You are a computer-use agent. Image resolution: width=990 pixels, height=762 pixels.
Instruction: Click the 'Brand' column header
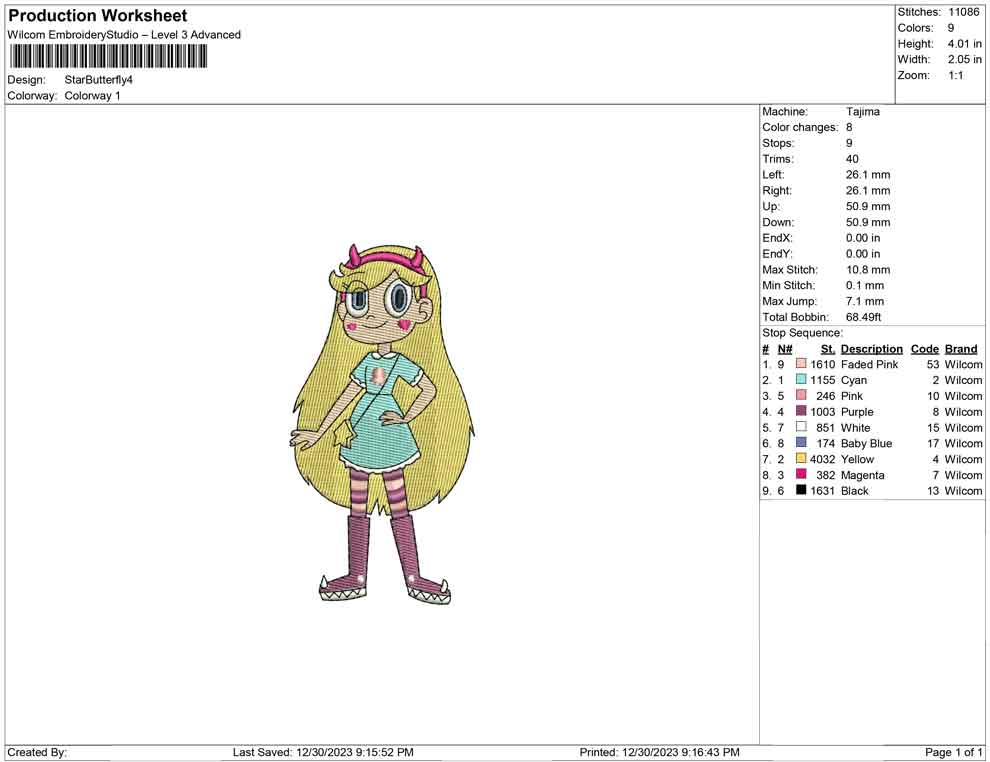click(x=961, y=349)
